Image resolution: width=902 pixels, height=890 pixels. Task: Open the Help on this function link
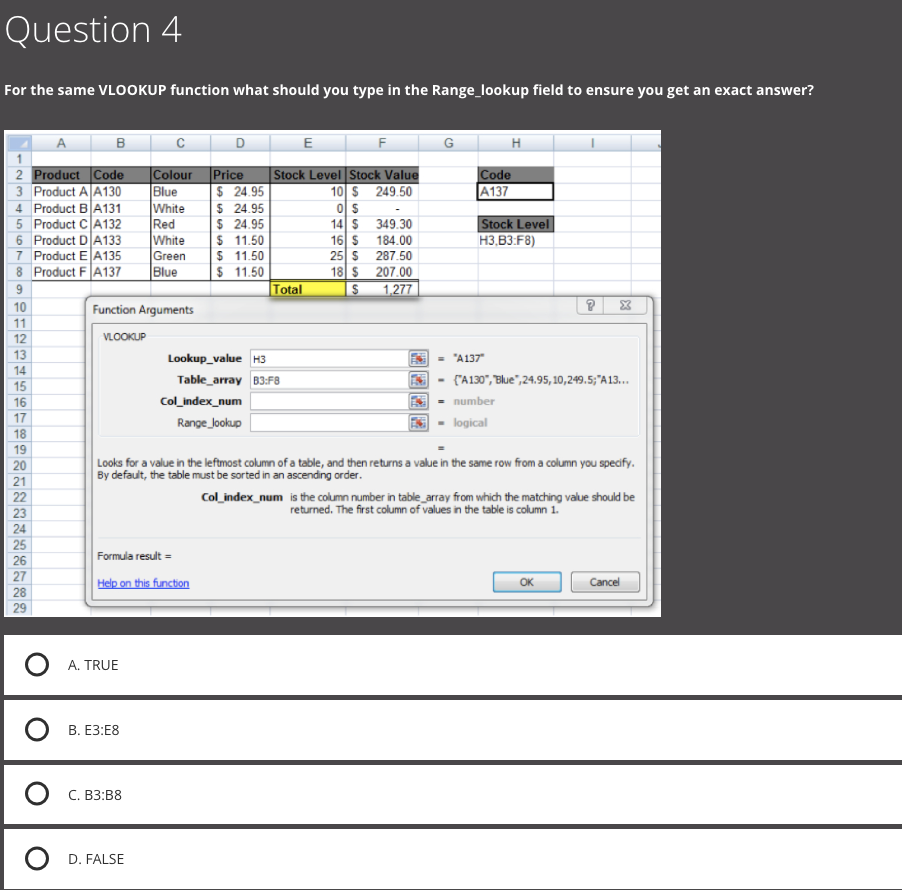[142, 583]
